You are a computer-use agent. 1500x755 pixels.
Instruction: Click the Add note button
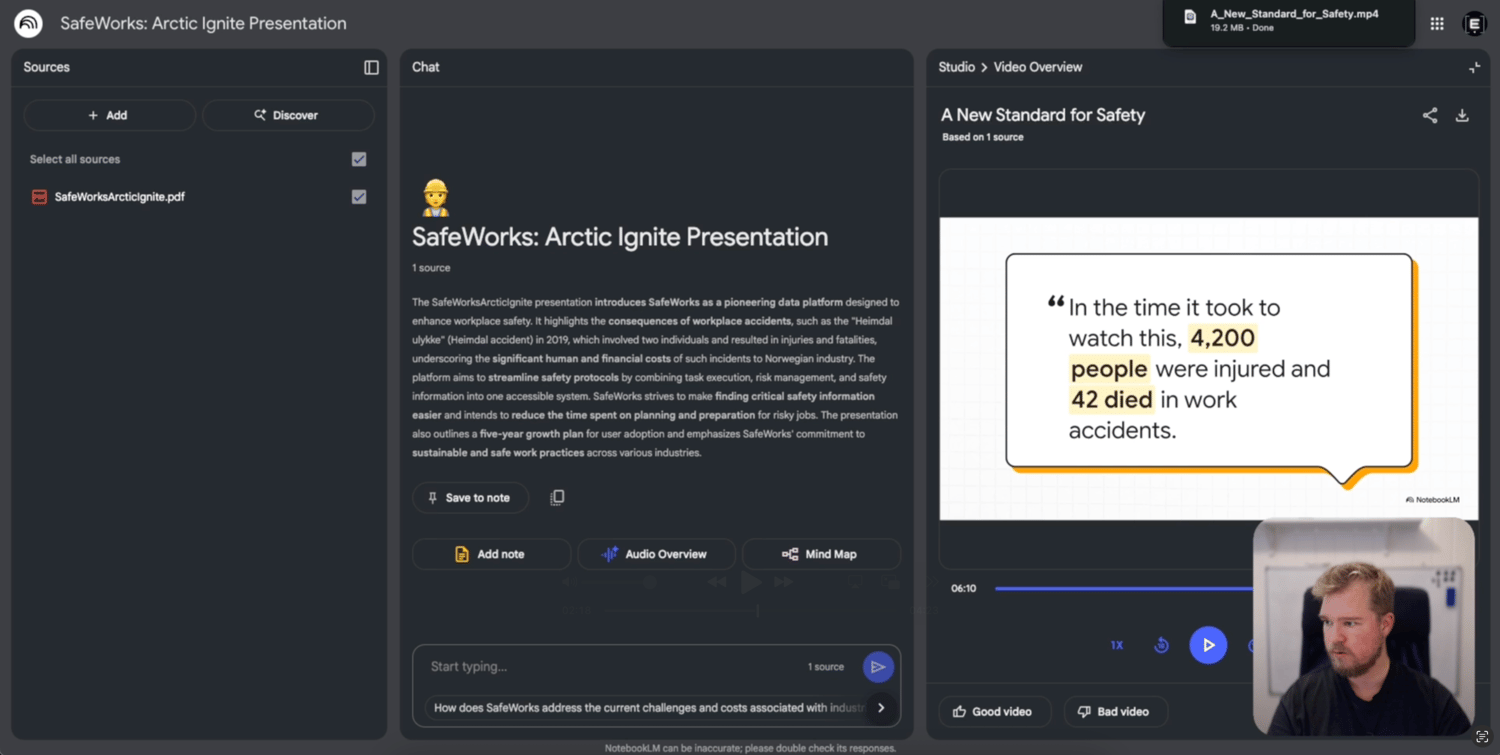[491, 554]
